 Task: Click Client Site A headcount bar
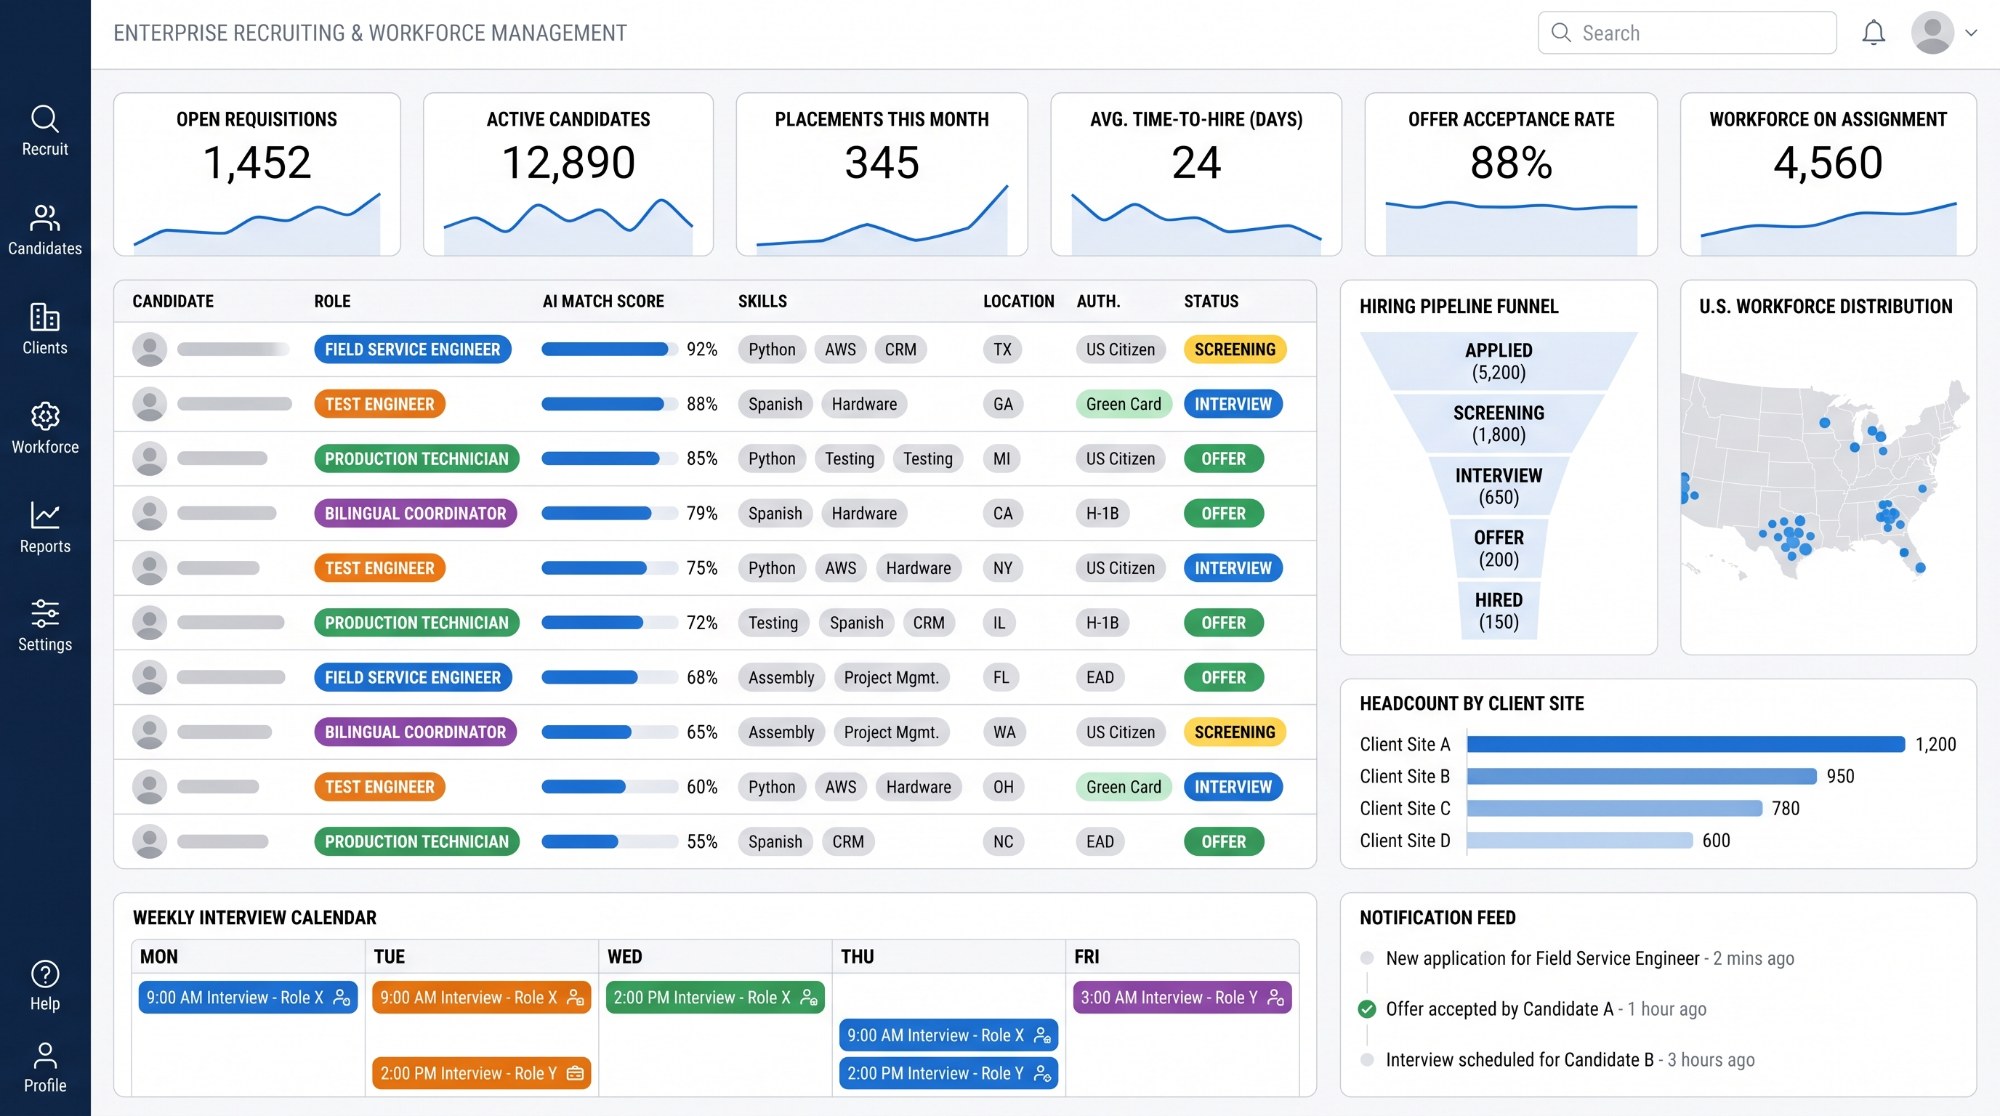[x=1685, y=744]
